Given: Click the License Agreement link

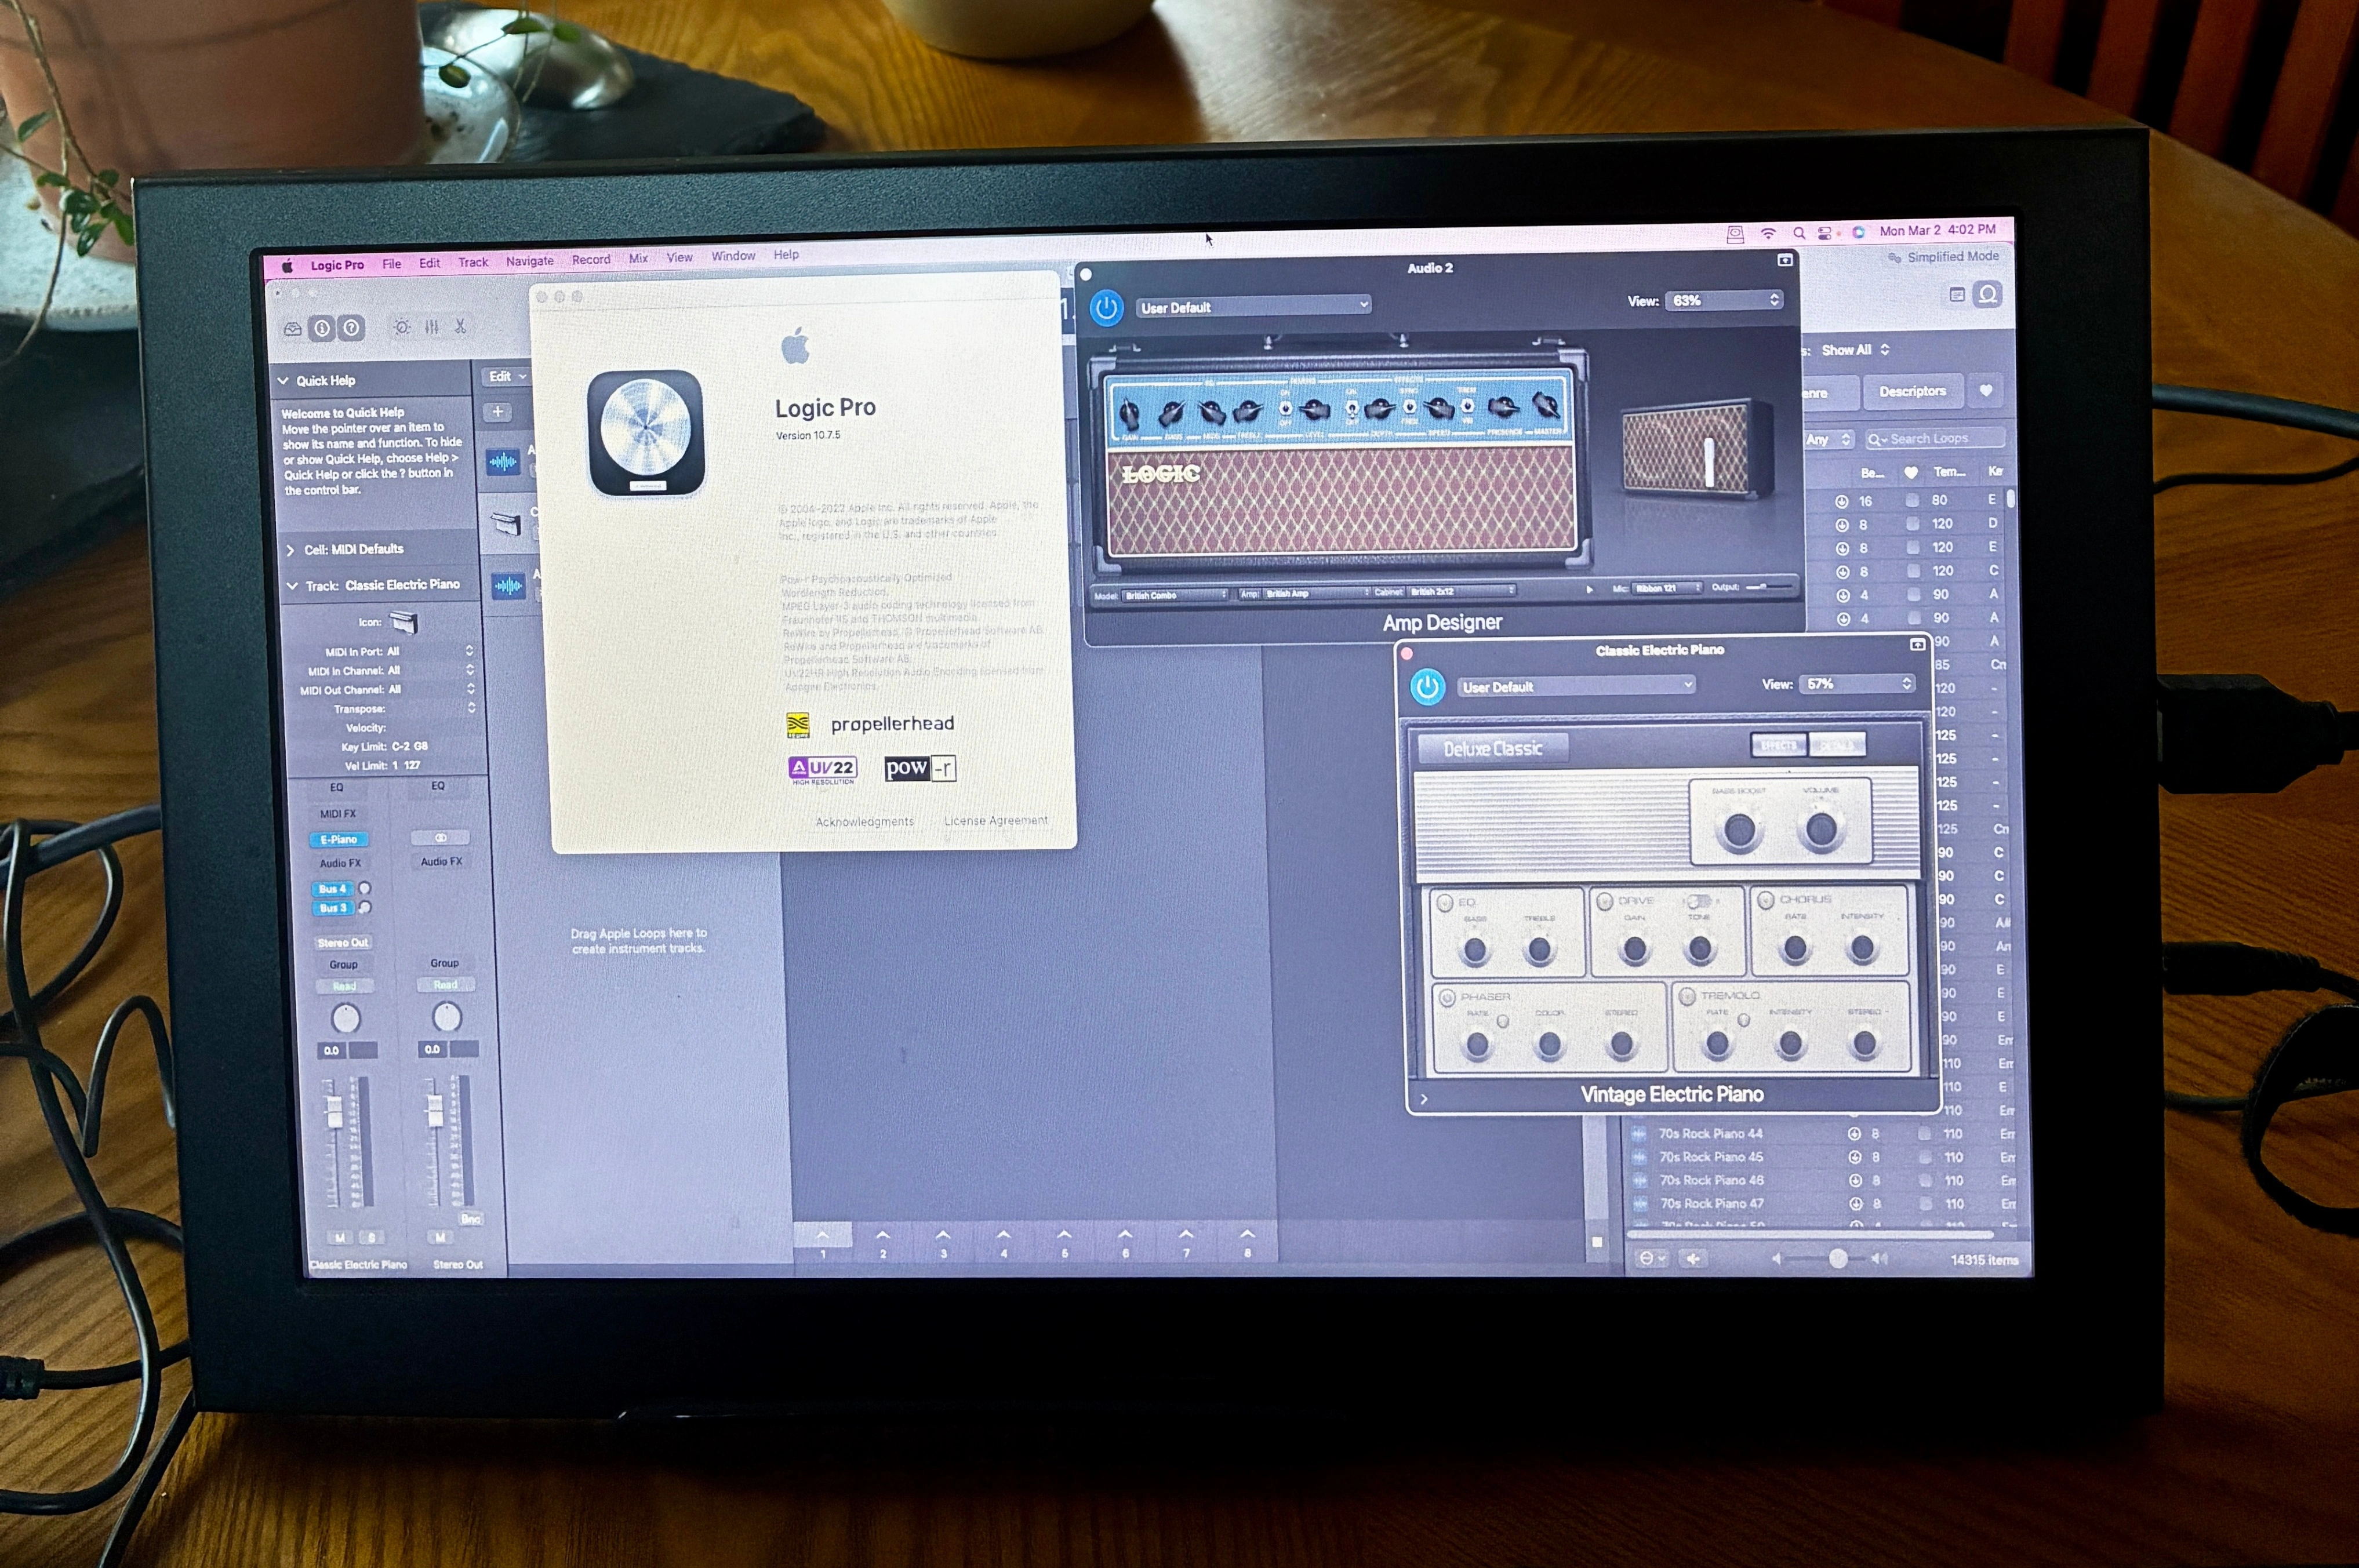Looking at the screenshot, I should pos(995,820).
